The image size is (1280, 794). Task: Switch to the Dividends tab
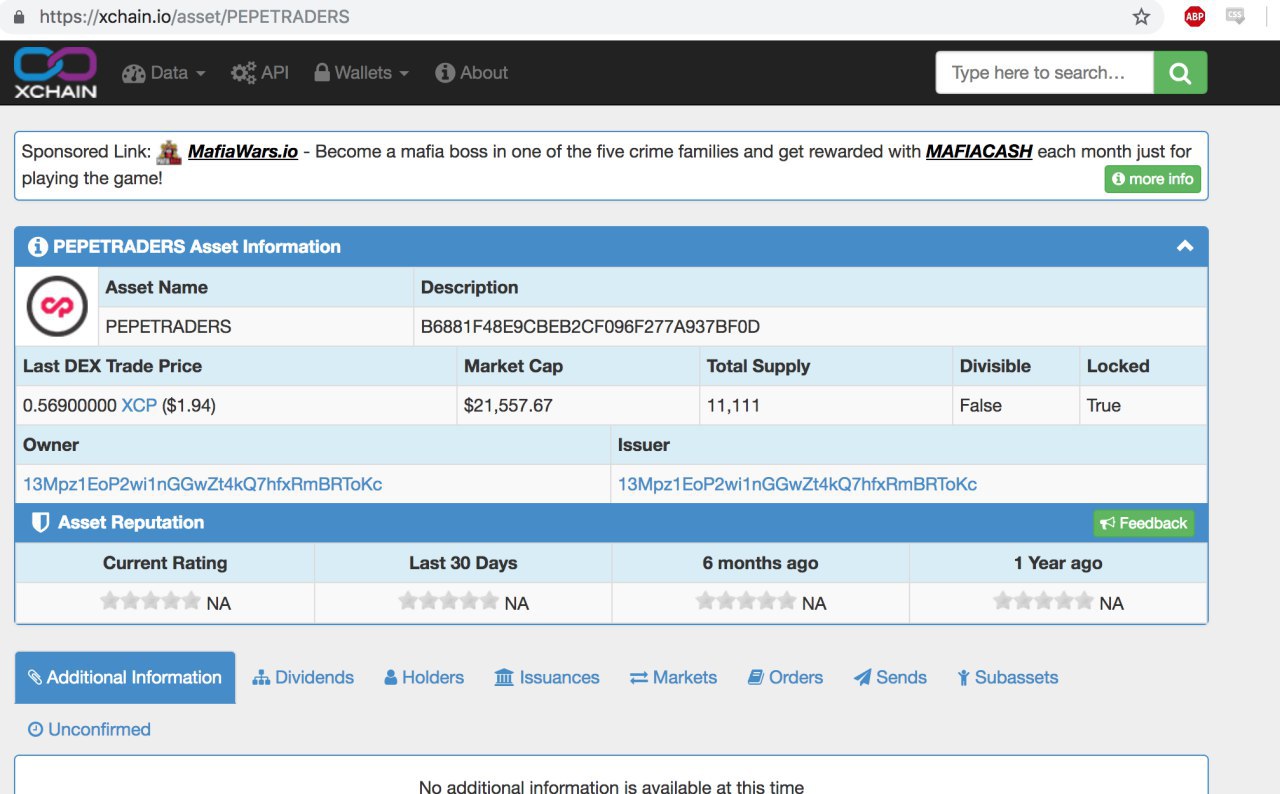[x=303, y=678]
